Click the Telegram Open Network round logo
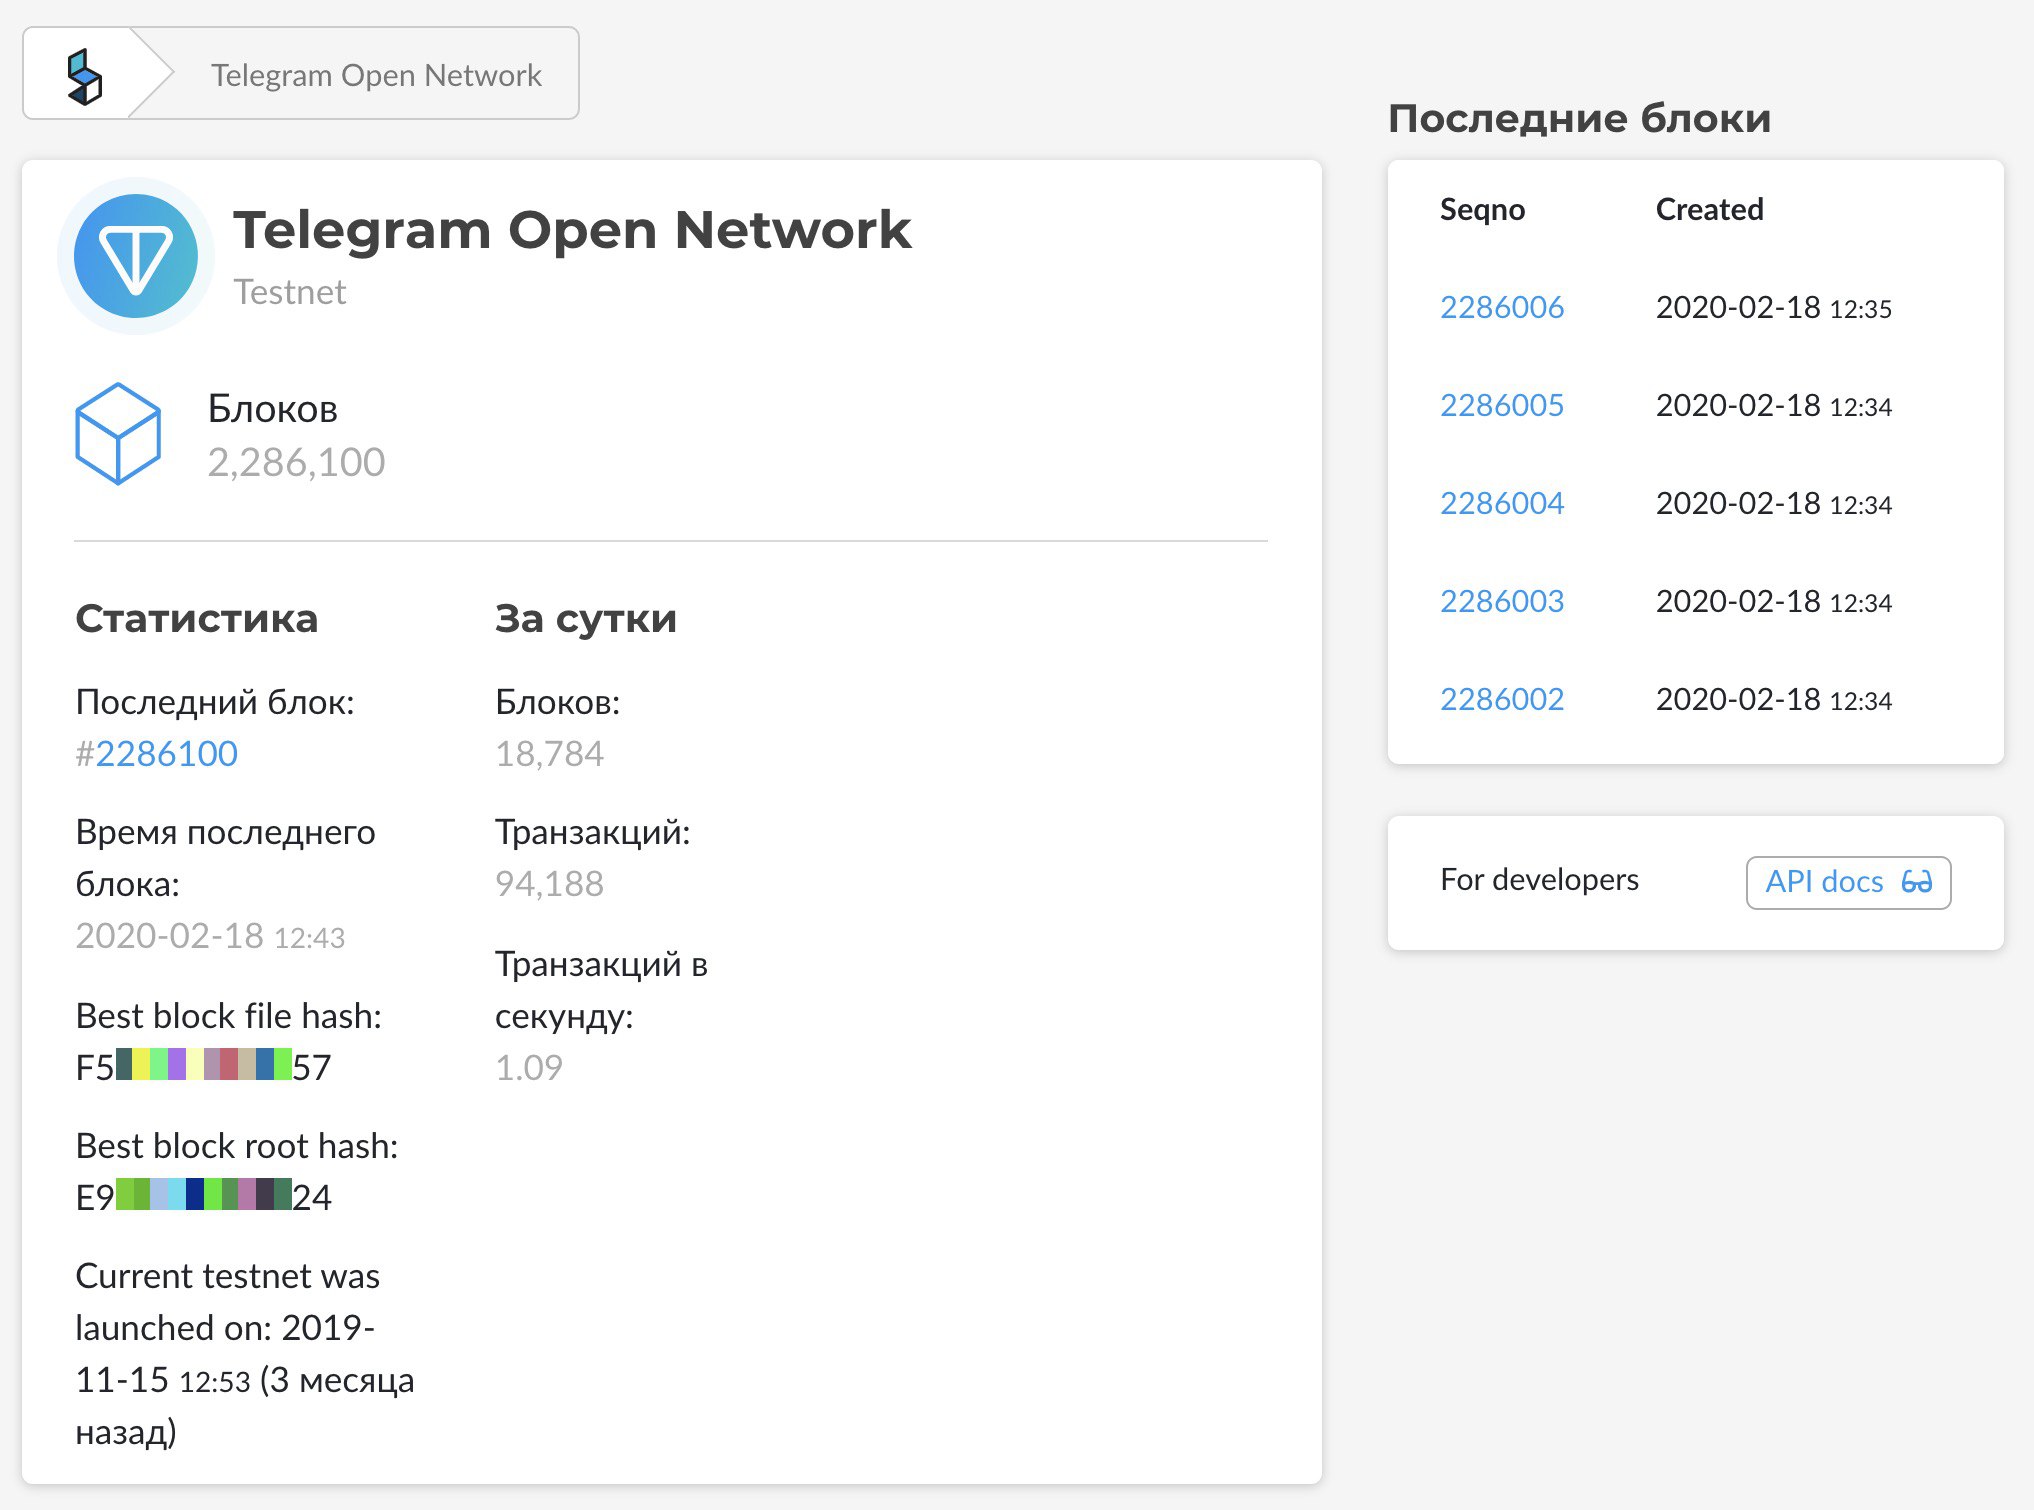The width and height of the screenshot is (2034, 1510). pos(136,256)
